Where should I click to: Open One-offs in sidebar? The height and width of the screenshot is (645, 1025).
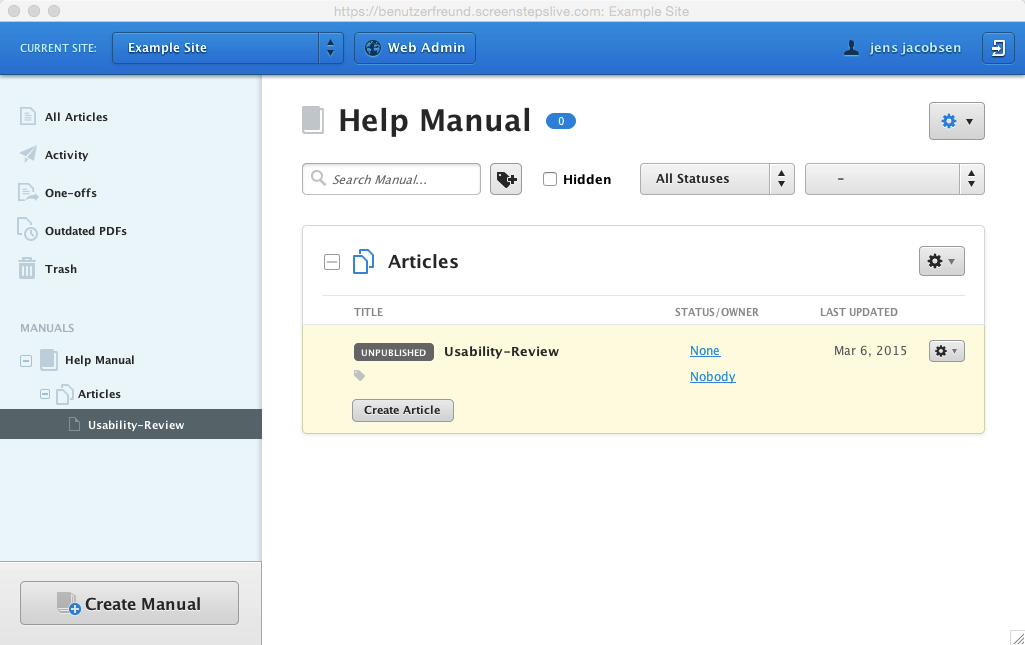click(x=71, y=193)
